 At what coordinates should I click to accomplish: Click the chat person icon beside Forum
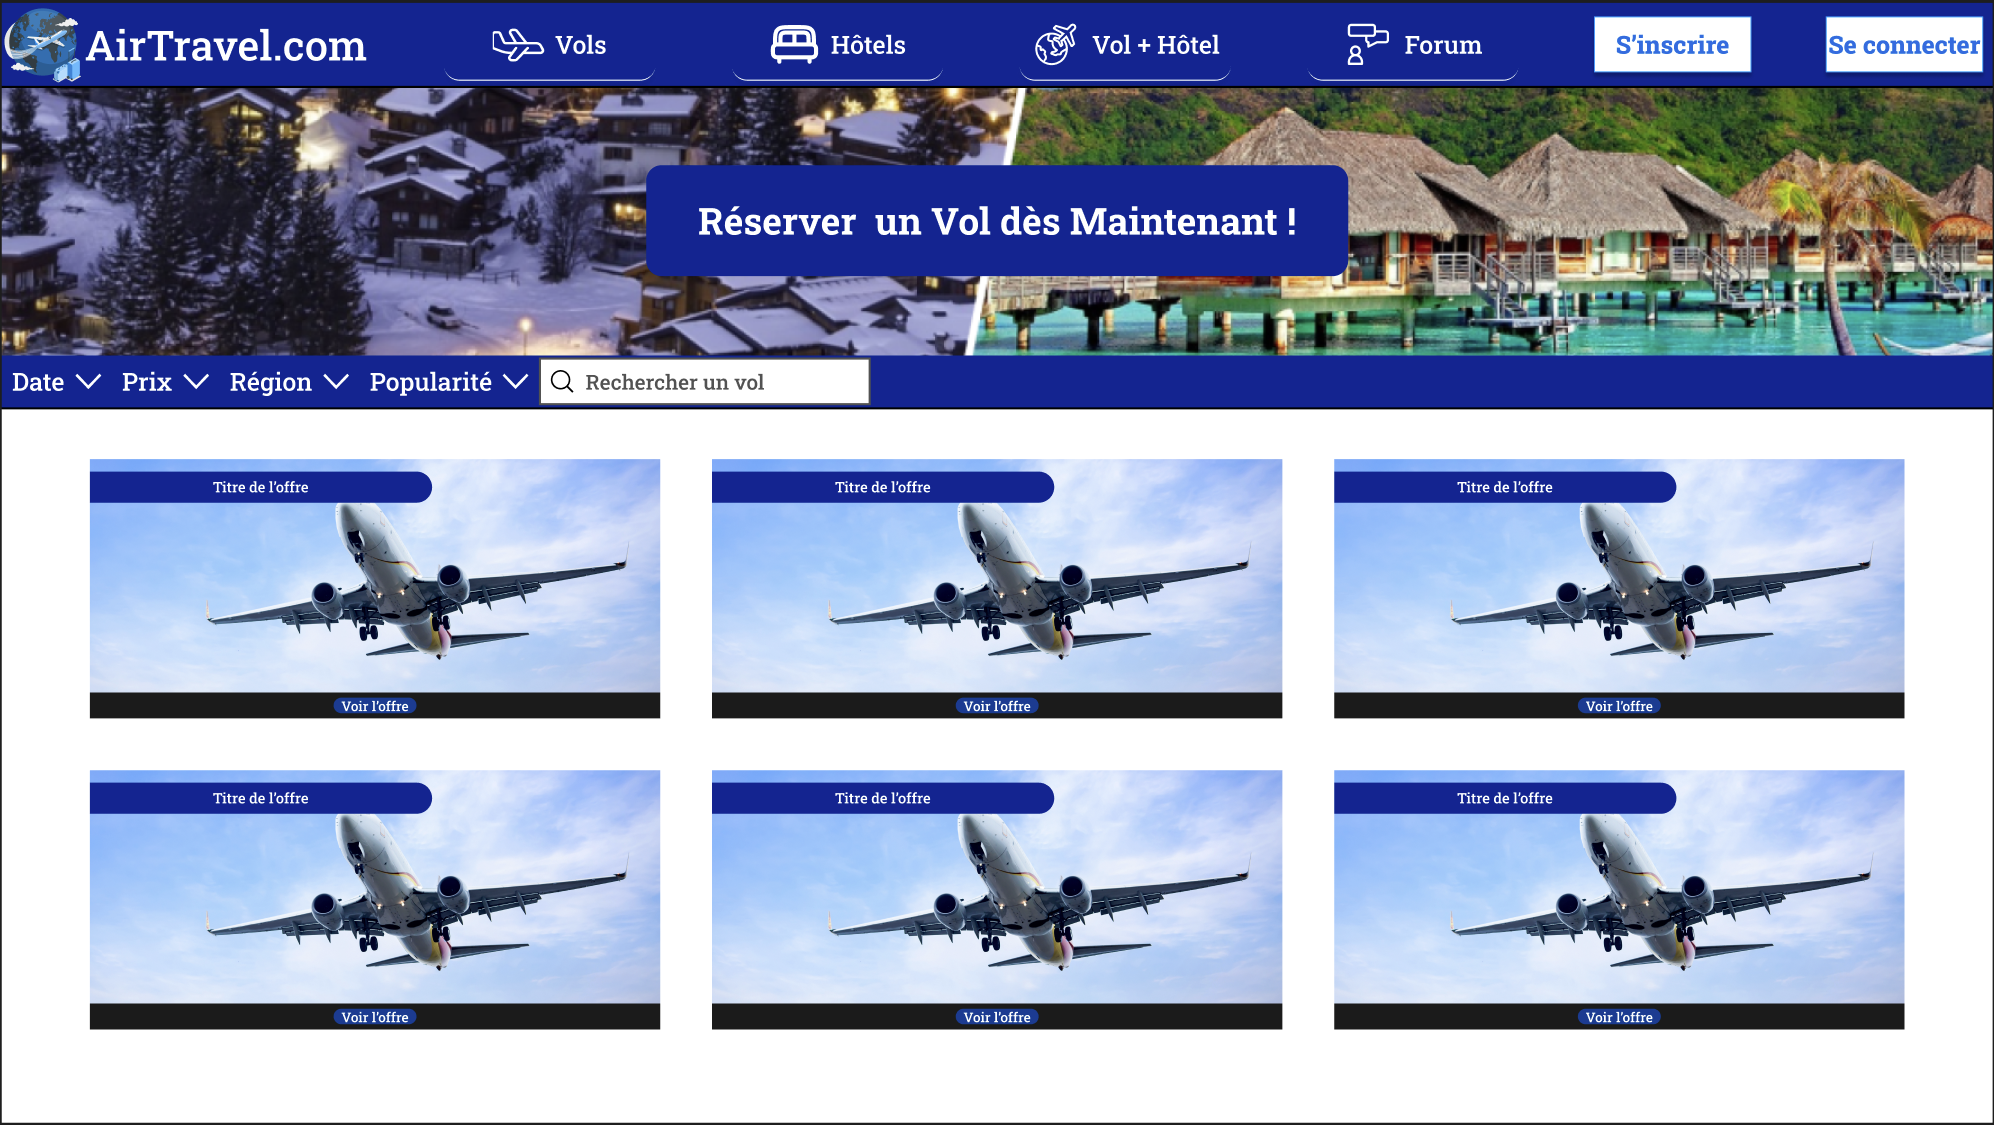1366,45
